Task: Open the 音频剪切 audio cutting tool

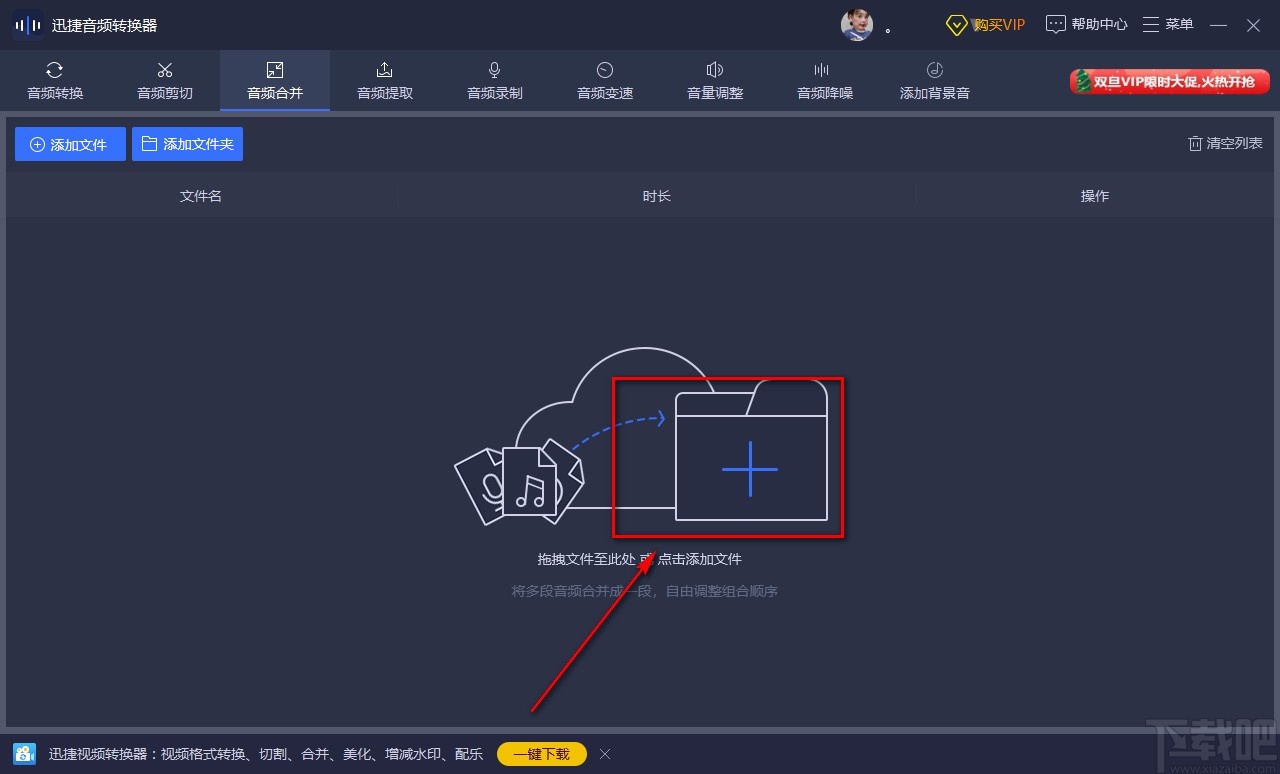Action: [x=164, y=81]
